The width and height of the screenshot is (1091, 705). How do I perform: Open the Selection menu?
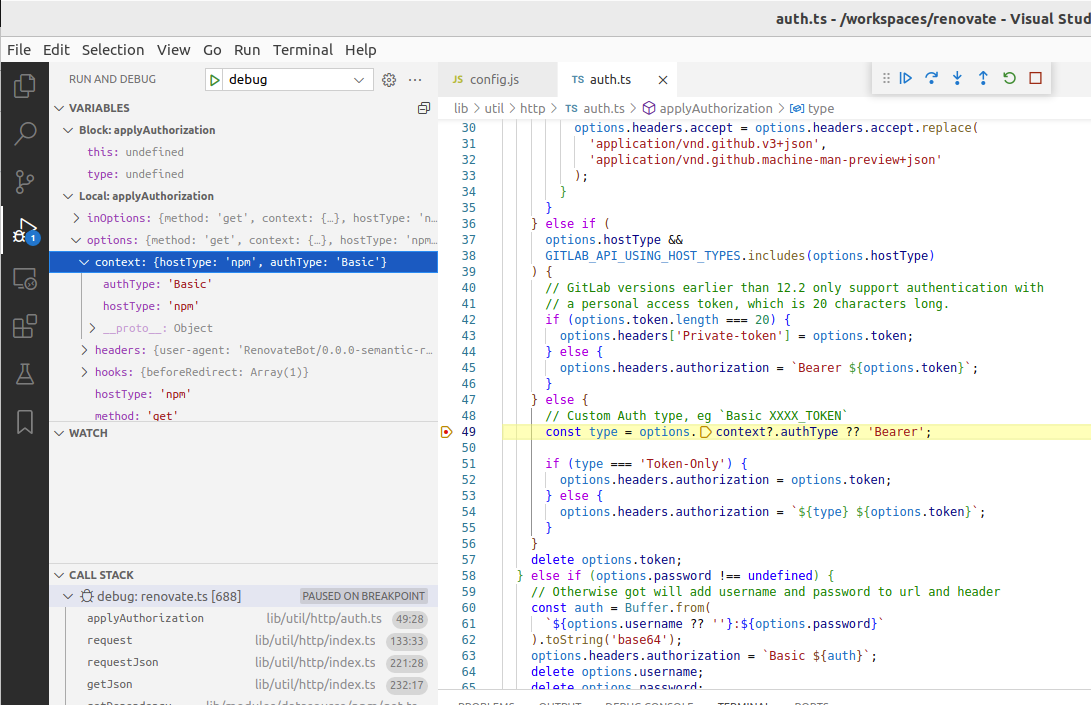[113, 50]
